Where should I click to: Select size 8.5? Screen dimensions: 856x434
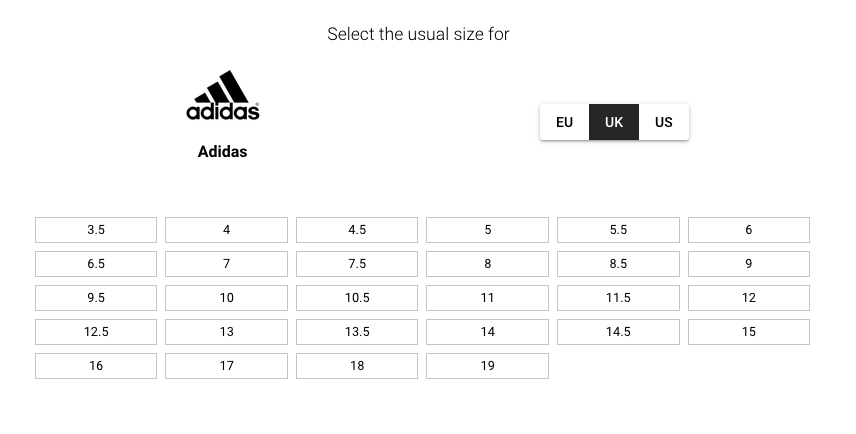(x=618, y=264)
